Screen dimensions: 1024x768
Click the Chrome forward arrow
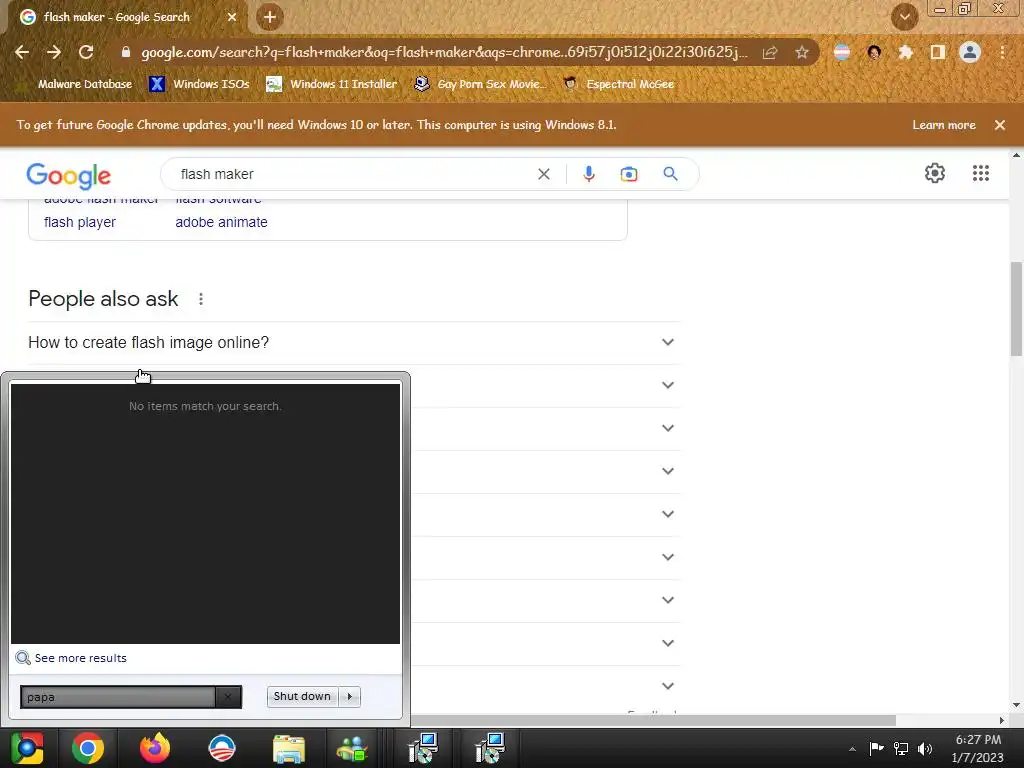54,52
